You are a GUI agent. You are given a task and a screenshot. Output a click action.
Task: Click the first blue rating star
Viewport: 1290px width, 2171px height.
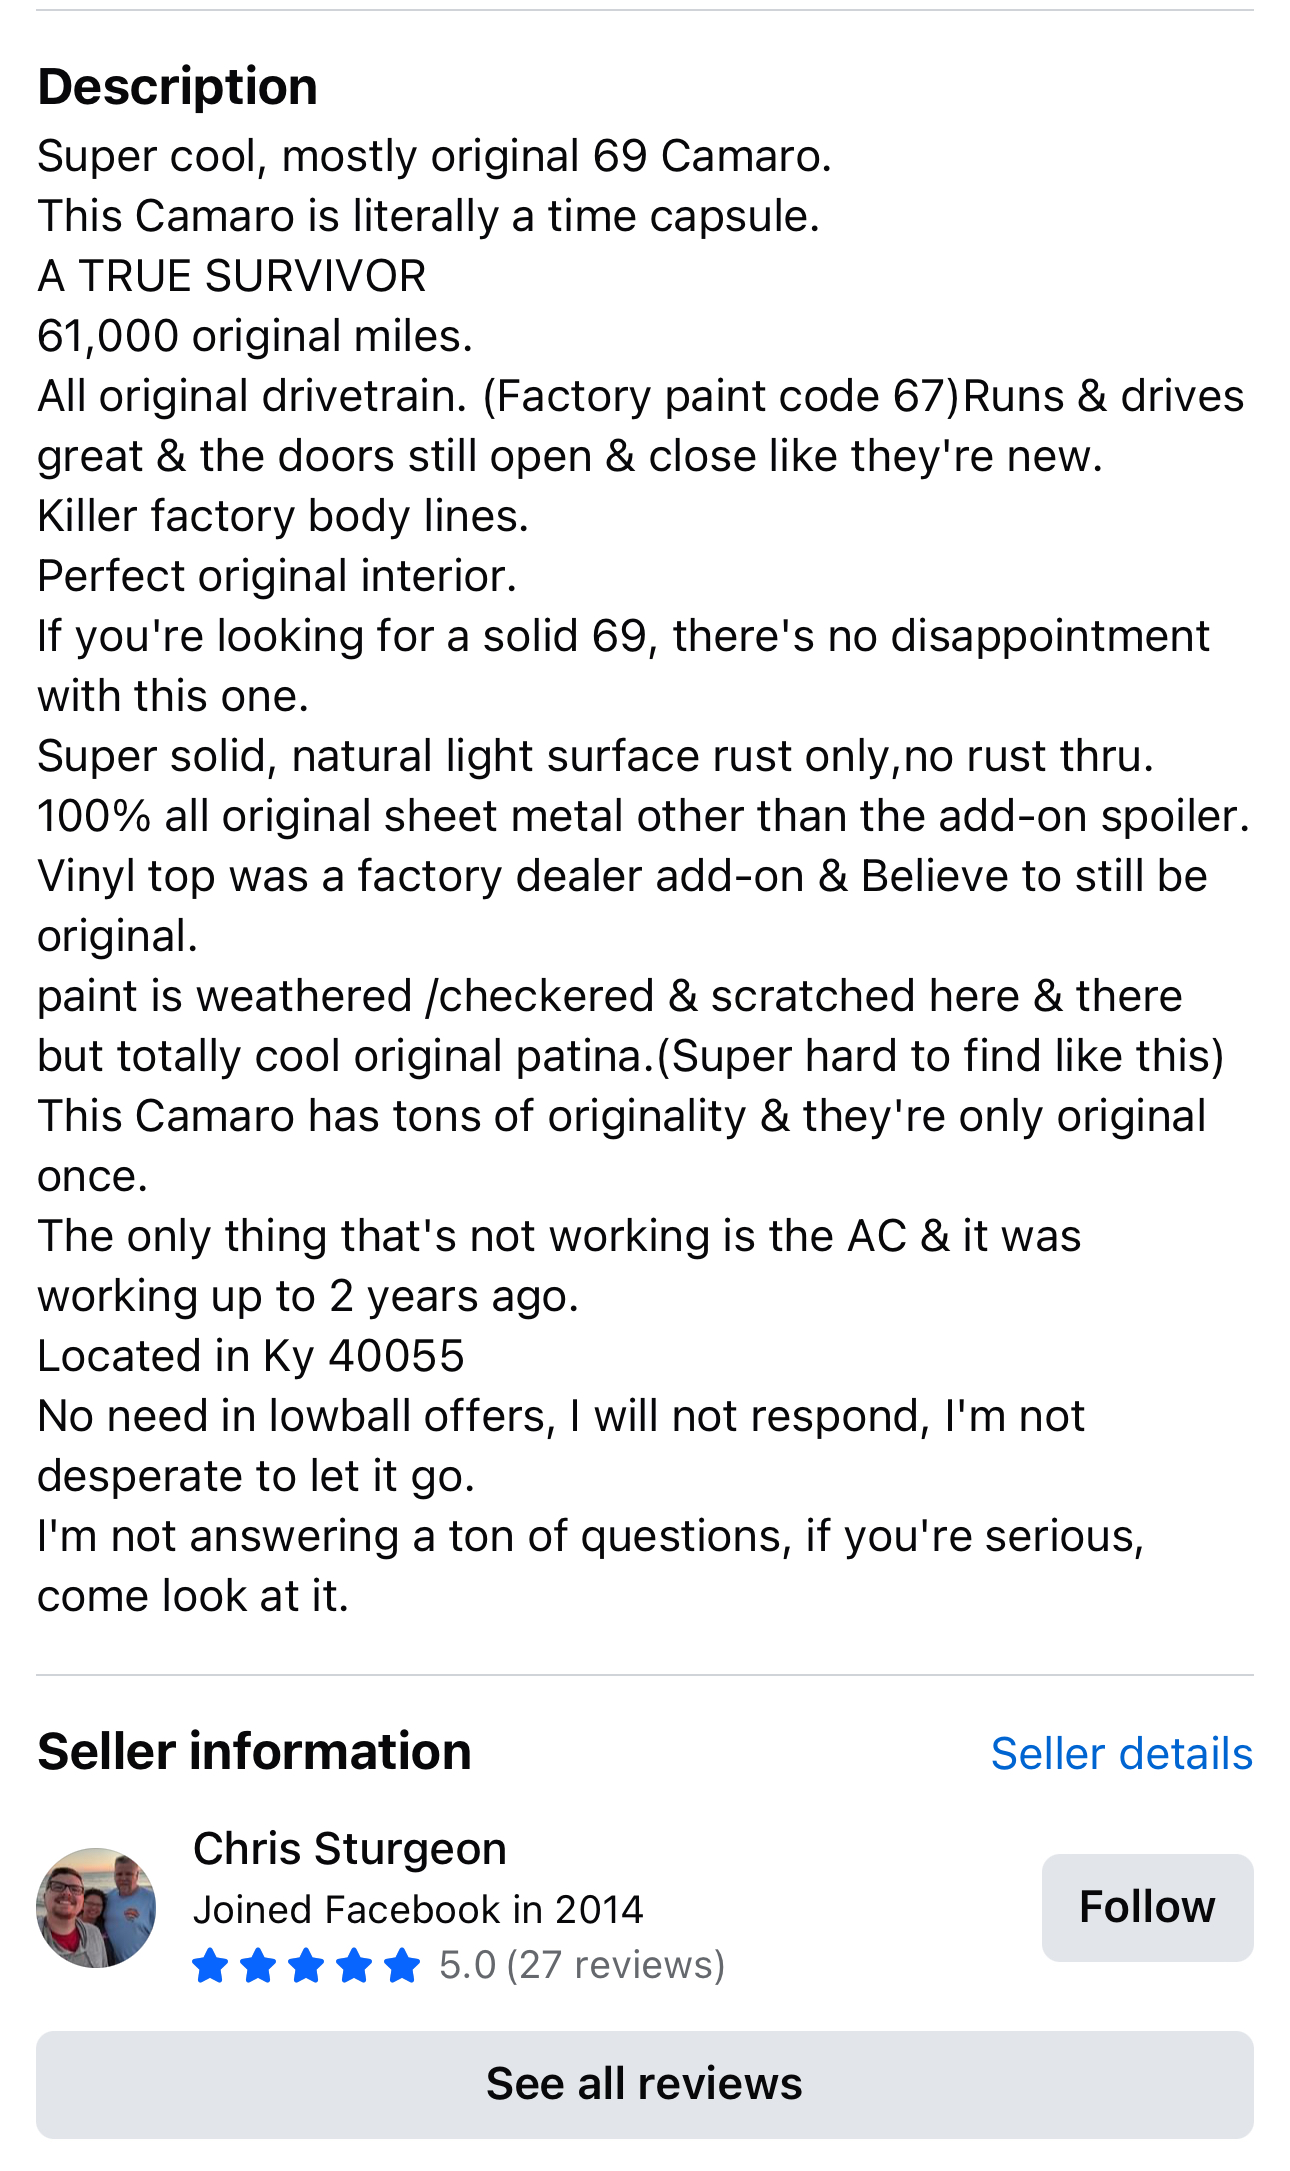point(210,1965)
